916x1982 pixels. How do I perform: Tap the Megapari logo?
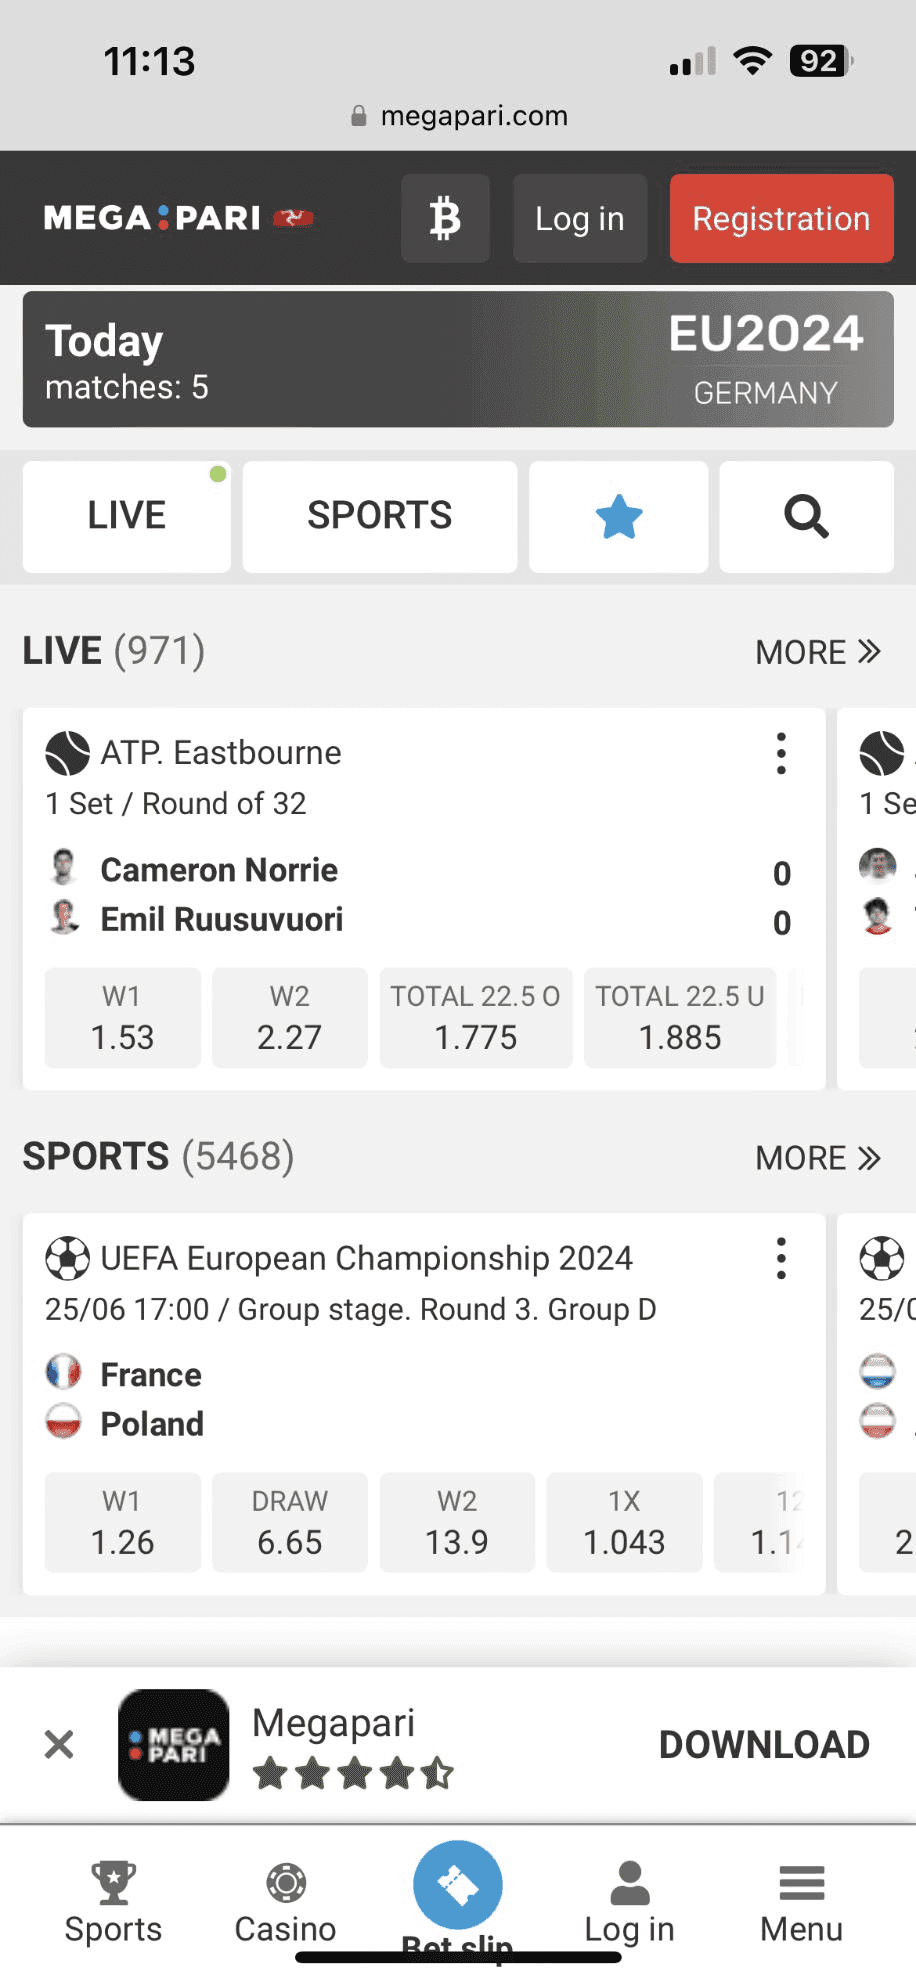[x=178, y=218]
